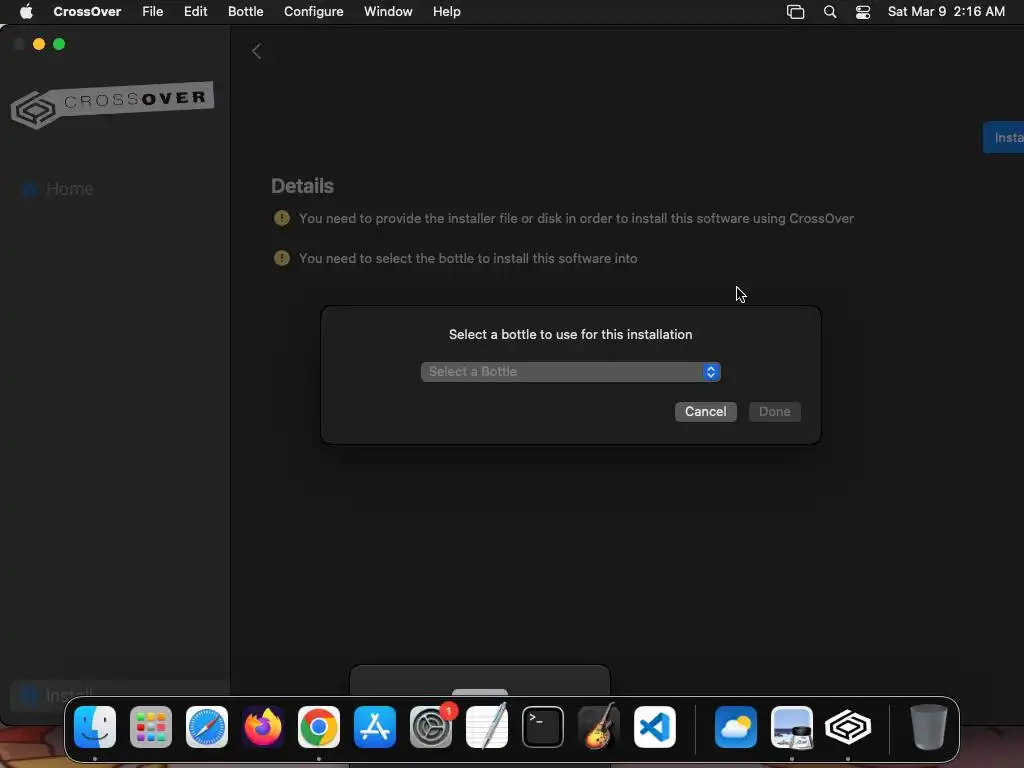Image resolution: width=1024 pixels, height=768 pixels.
Task: Click the date and time in menu bar
Action: [x=946, y=11]
